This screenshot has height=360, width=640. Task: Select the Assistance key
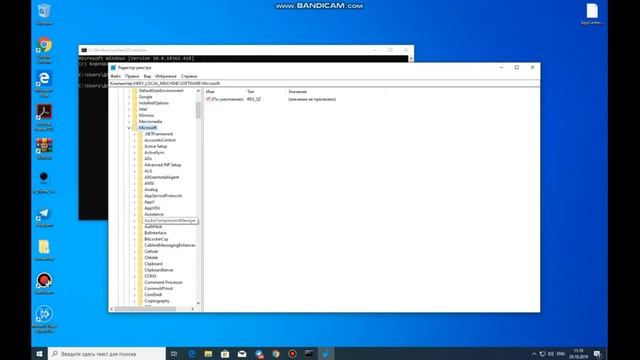[x=153, y=214]
